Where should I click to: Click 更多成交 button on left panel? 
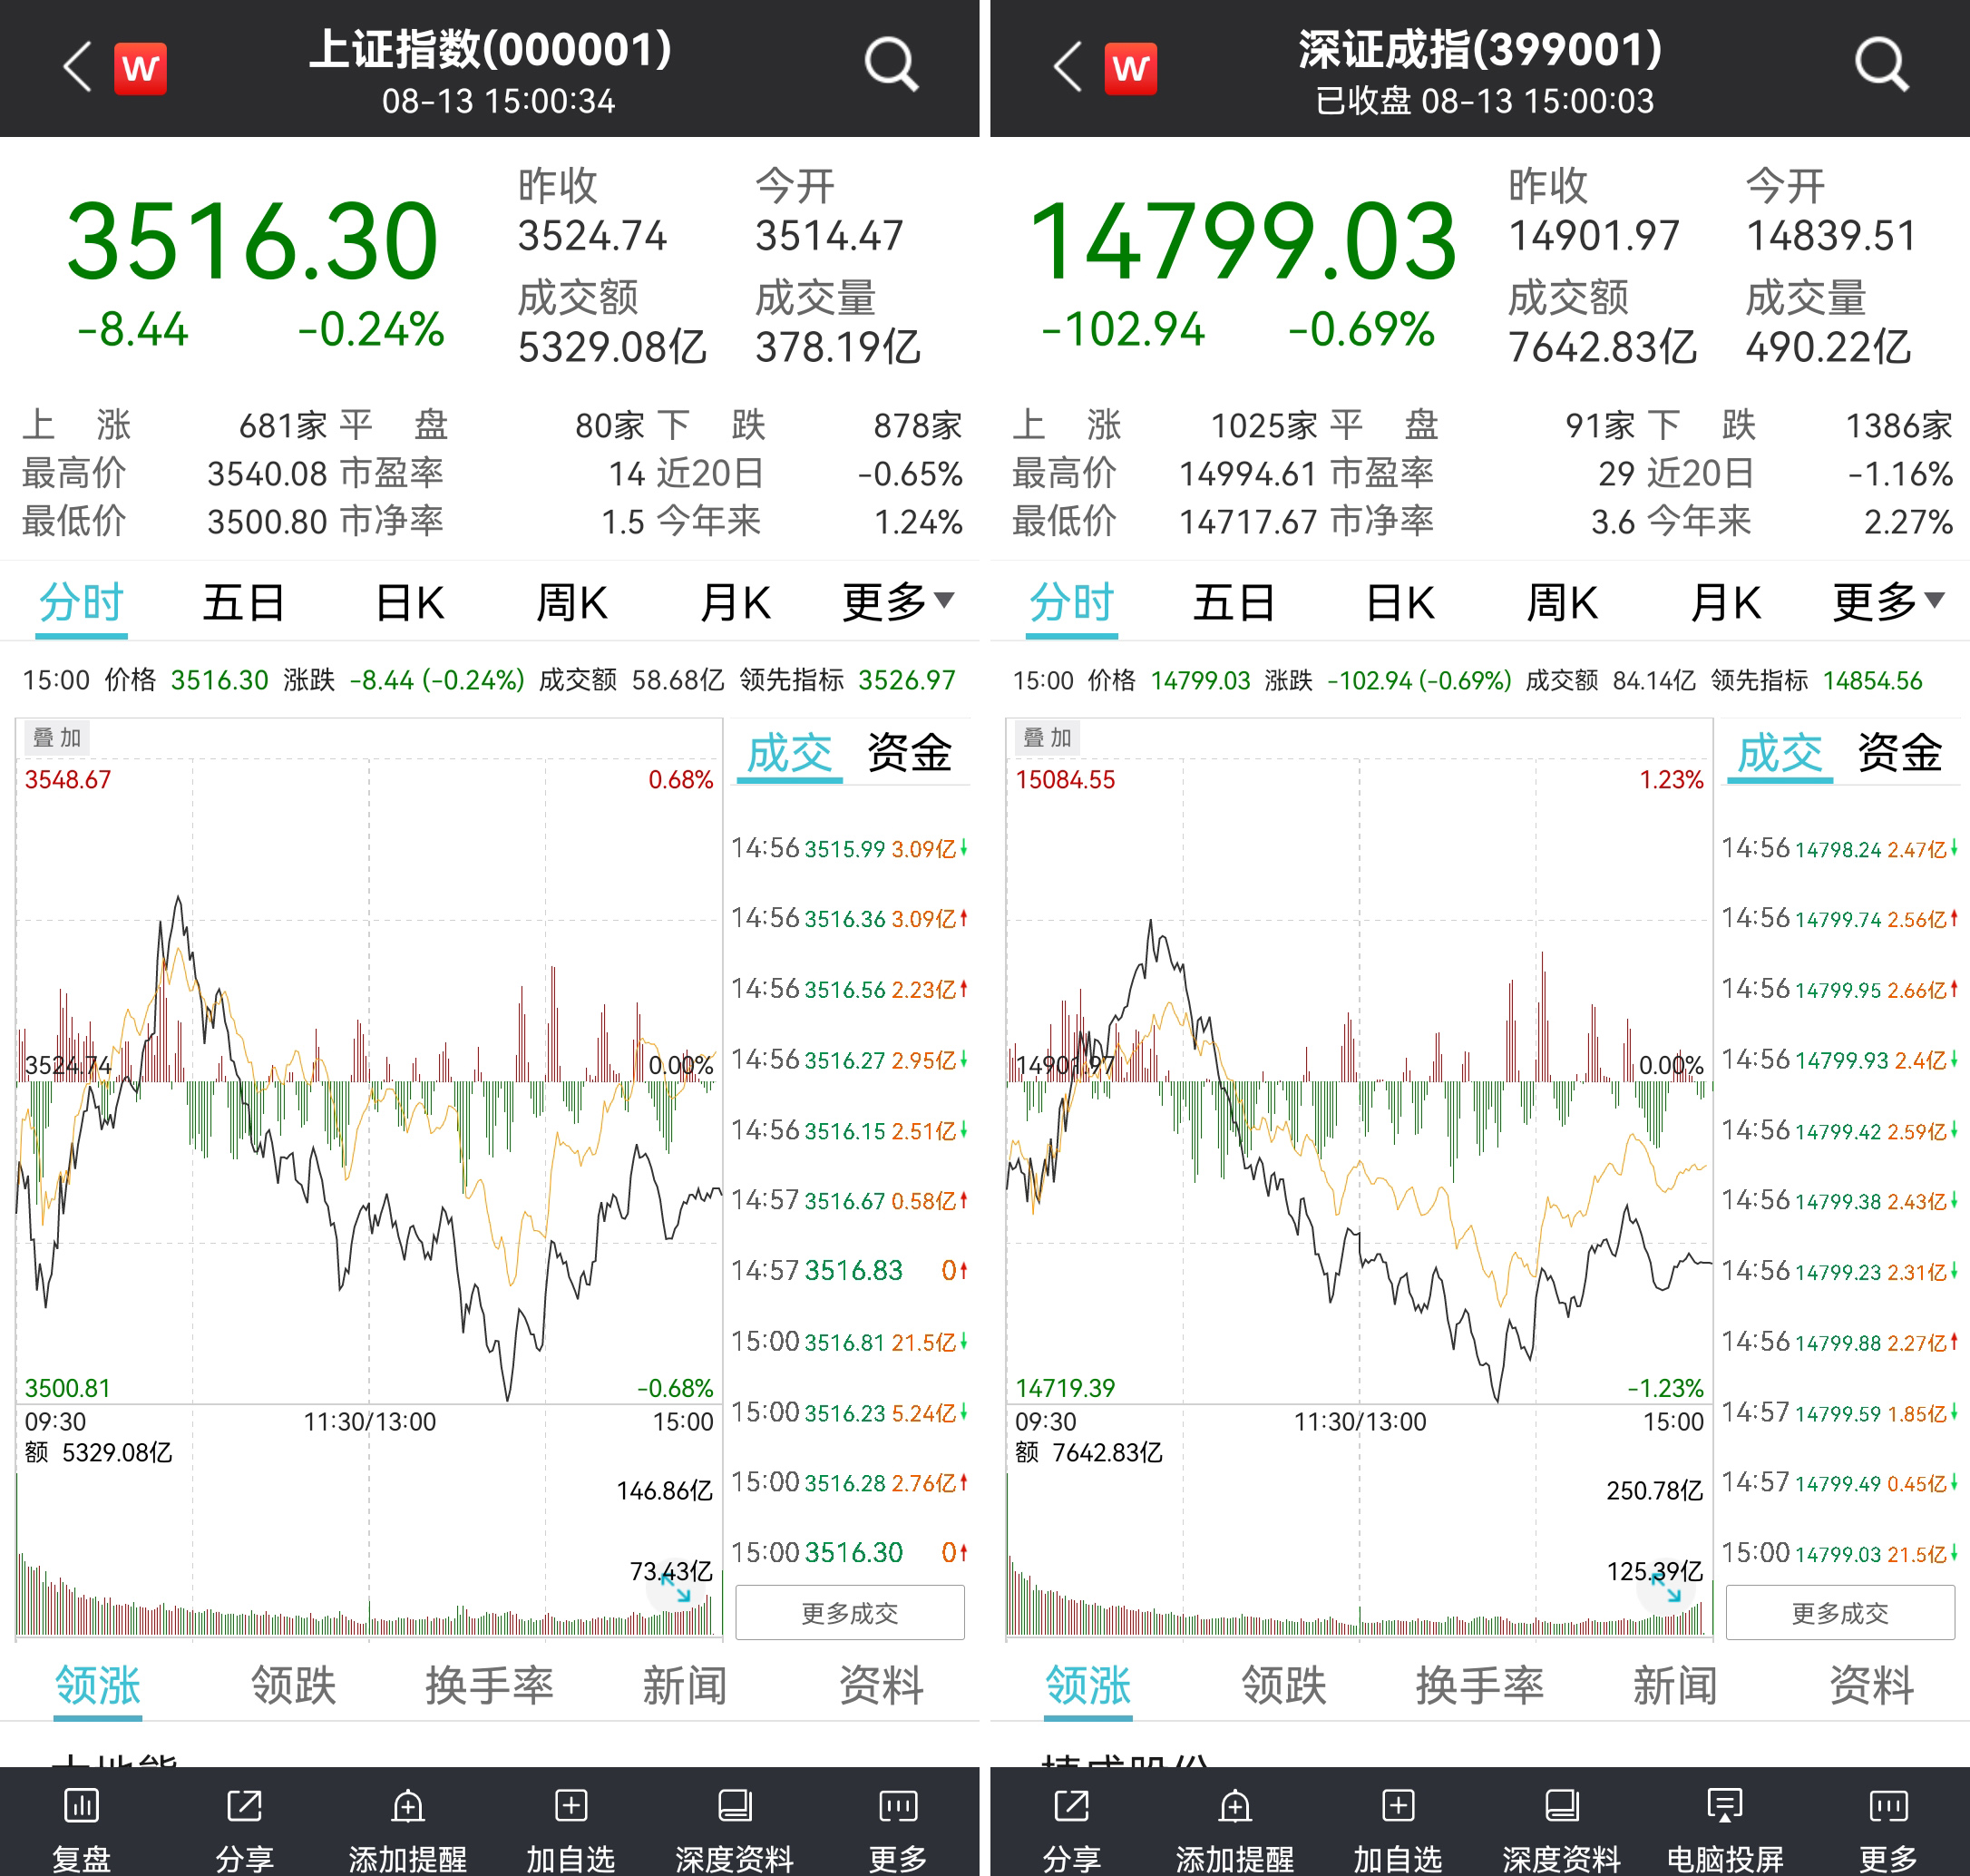tap(849, 1612)
